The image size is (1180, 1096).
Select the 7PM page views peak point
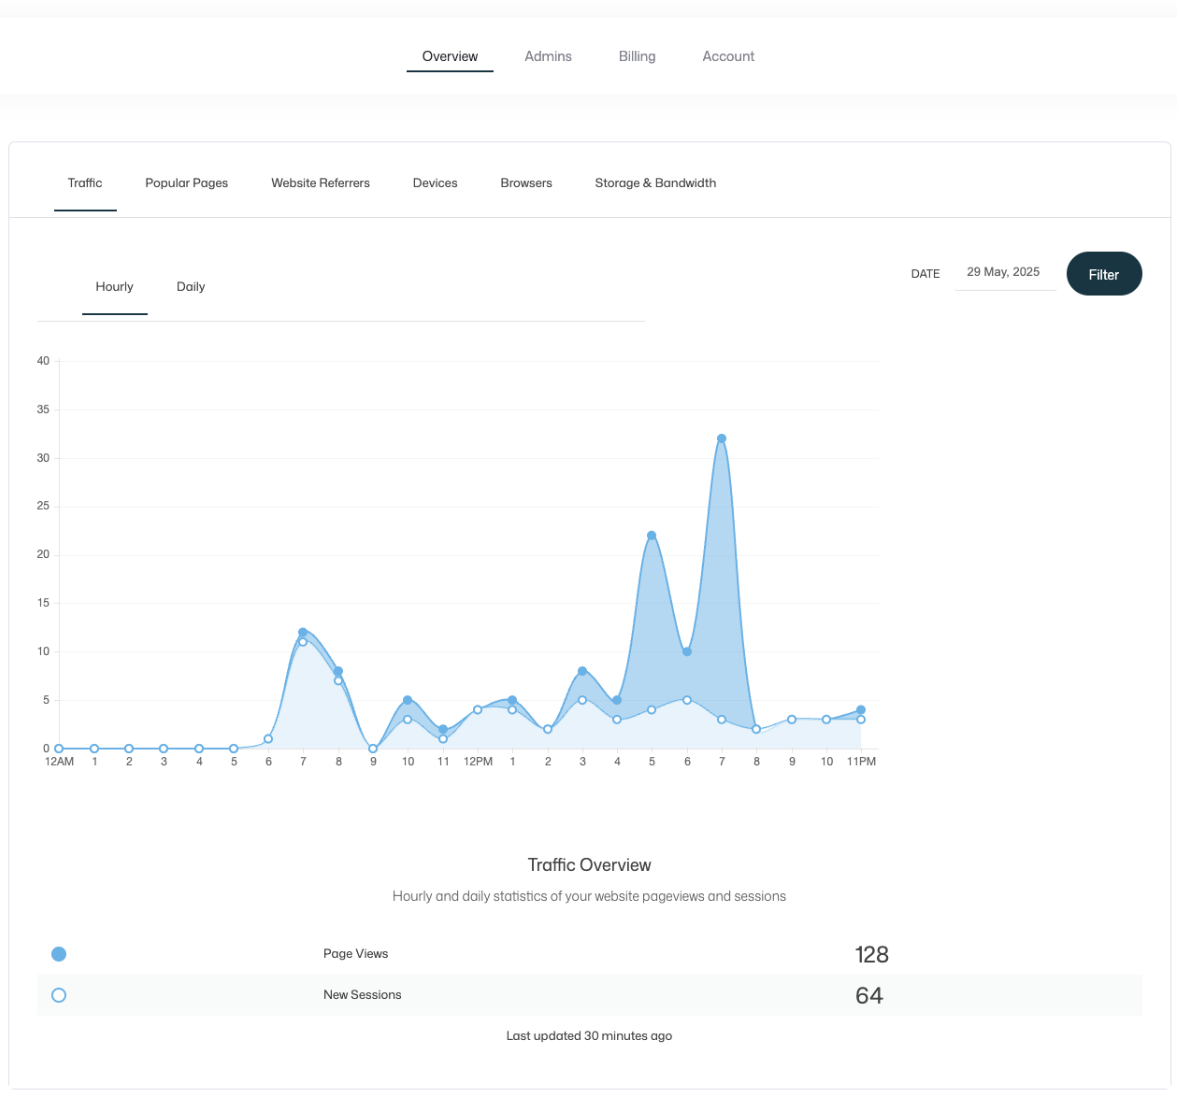point(723,440)
